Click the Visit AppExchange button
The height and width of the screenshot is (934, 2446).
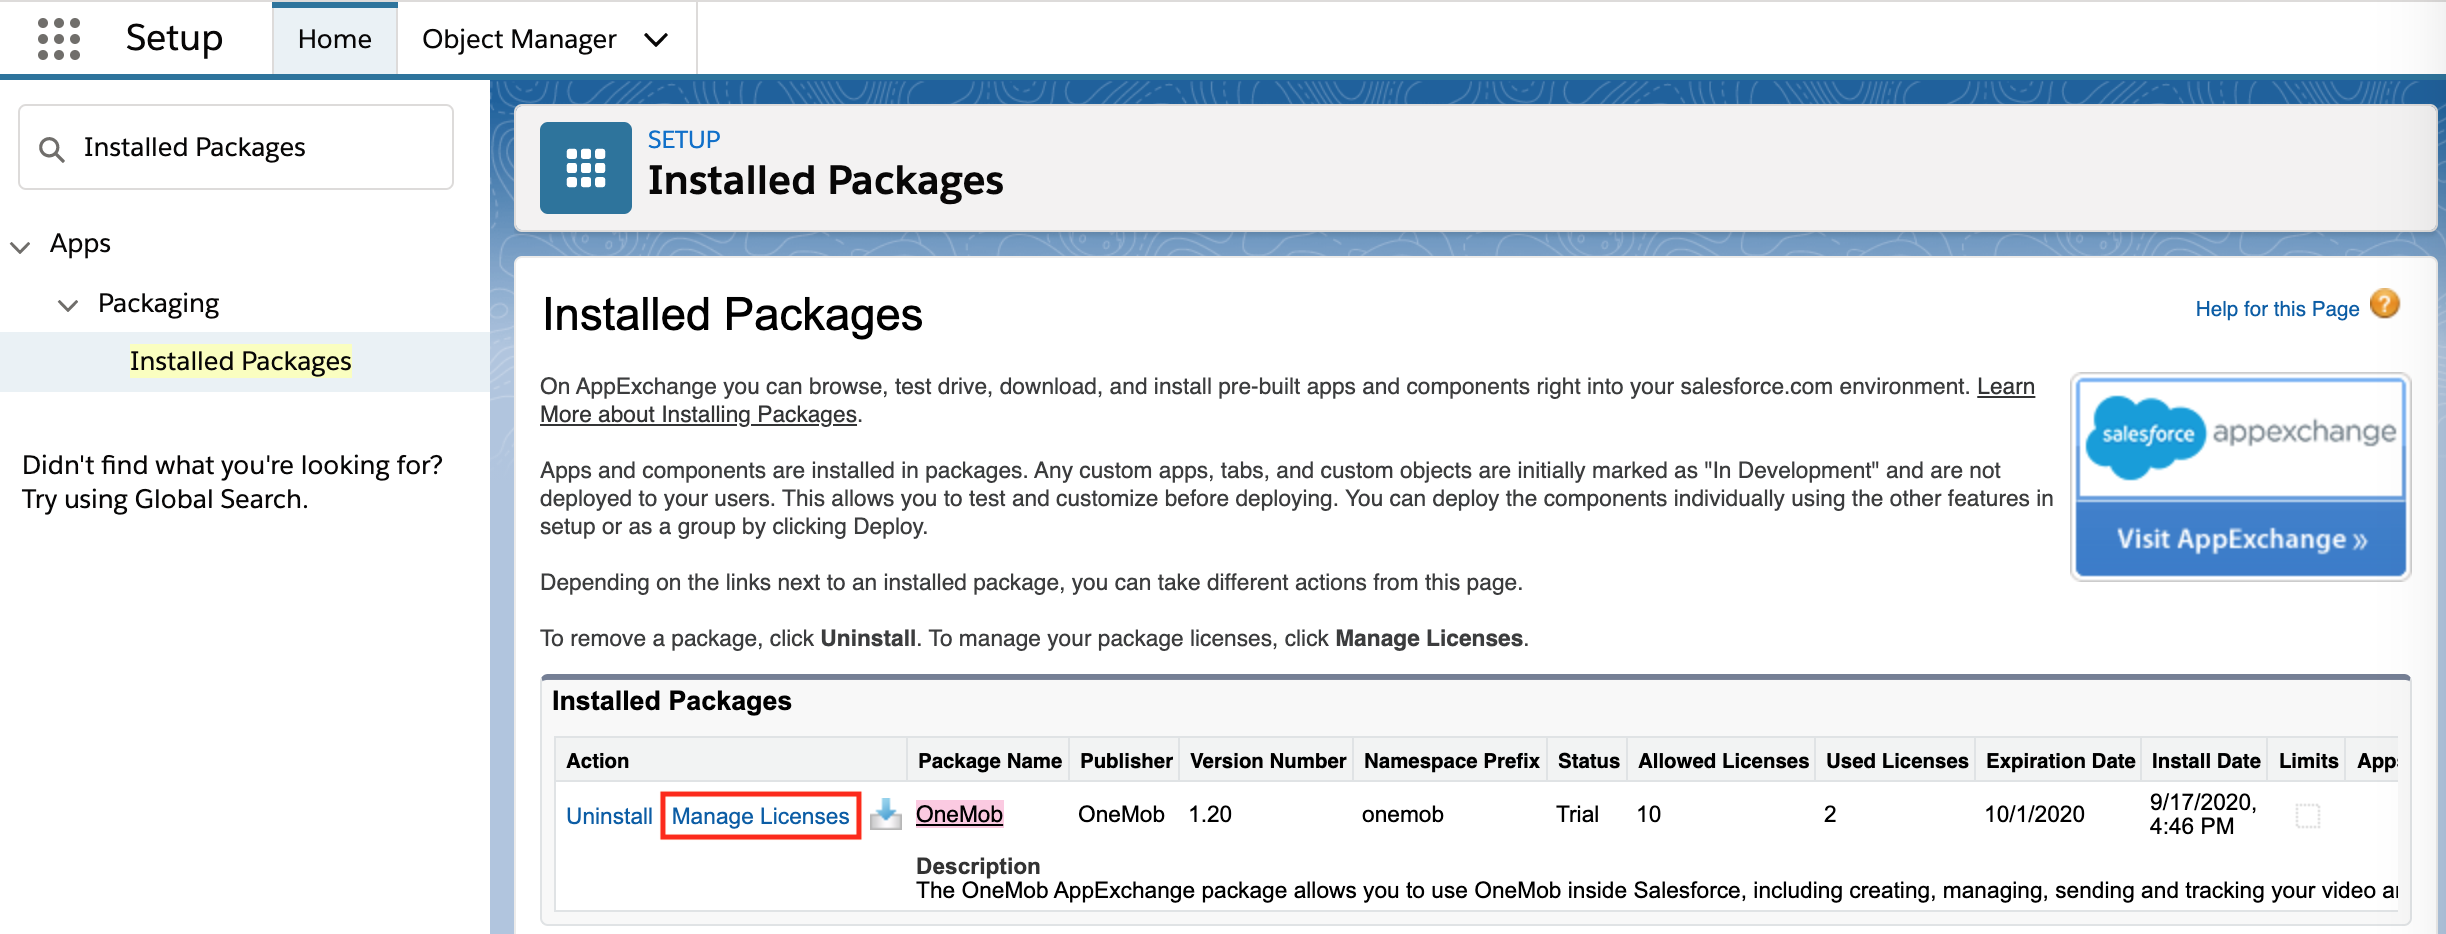[x=2240, y=539]
